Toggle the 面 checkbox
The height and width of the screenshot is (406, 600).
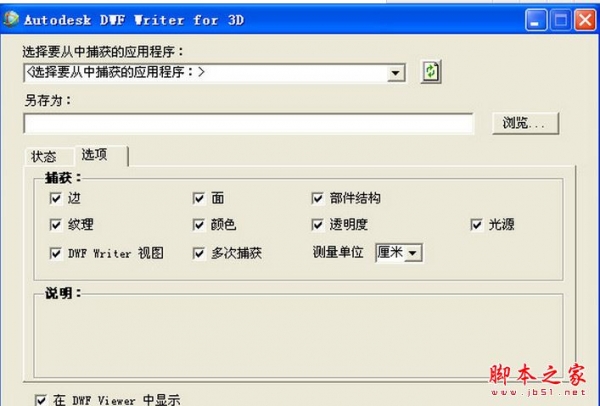(x=199, y=198)
